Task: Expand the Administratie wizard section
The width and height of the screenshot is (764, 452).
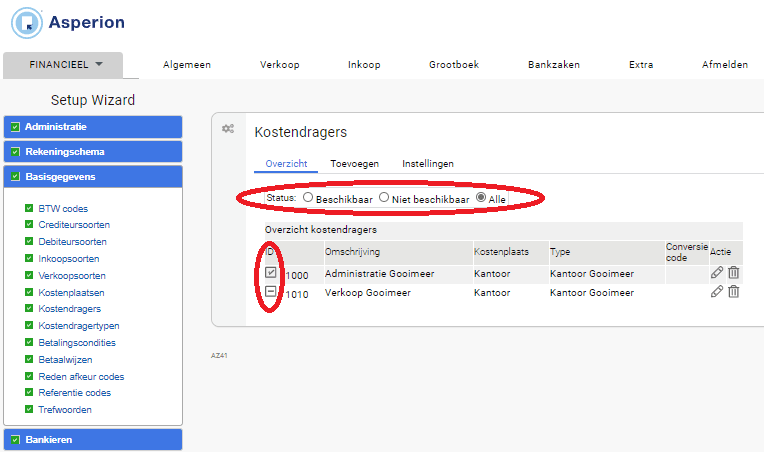Action: [x=93, y=127]
